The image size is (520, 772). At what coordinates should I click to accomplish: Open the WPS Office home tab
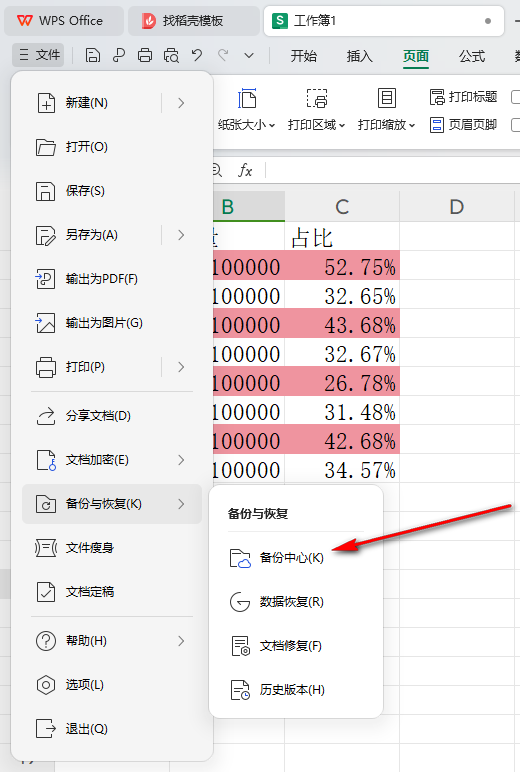coord(64,21)
